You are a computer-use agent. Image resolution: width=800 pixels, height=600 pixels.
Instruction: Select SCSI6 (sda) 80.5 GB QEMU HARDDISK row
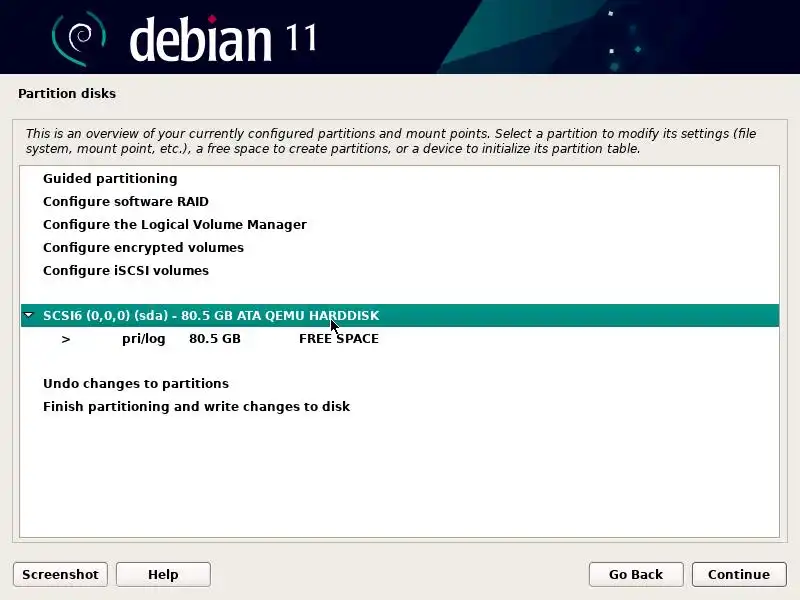[x=400, y=315]
